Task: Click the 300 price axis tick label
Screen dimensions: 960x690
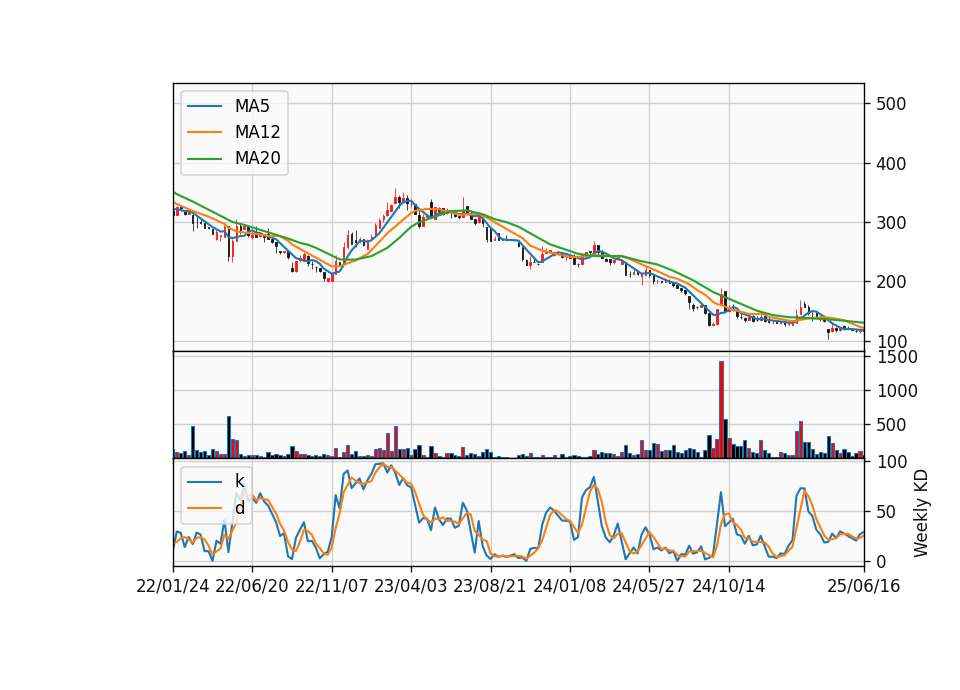Action: [x=891, y=223]
